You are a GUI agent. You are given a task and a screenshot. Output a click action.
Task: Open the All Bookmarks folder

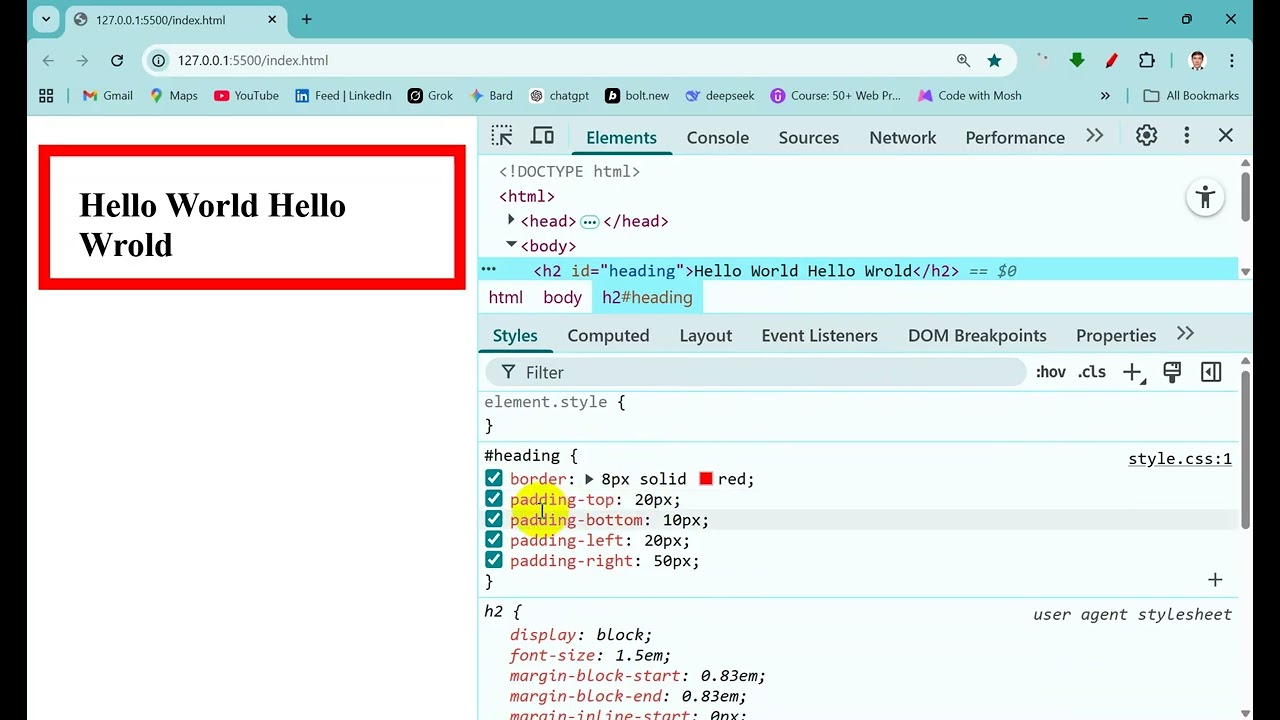tap(1191, 96)
